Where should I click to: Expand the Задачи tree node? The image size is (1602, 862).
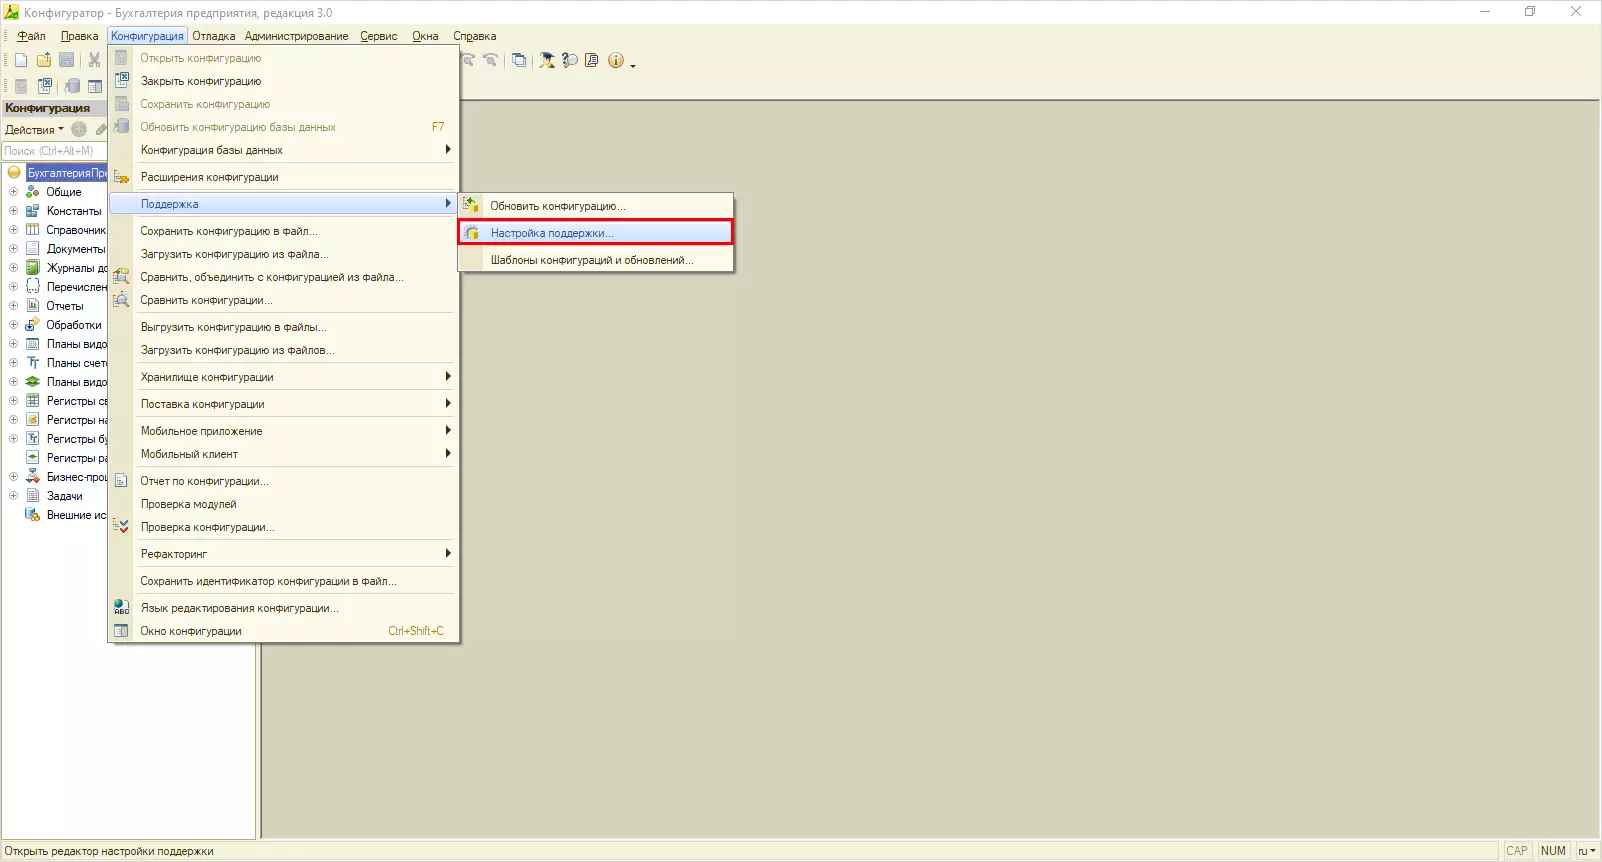pos(13,496)
